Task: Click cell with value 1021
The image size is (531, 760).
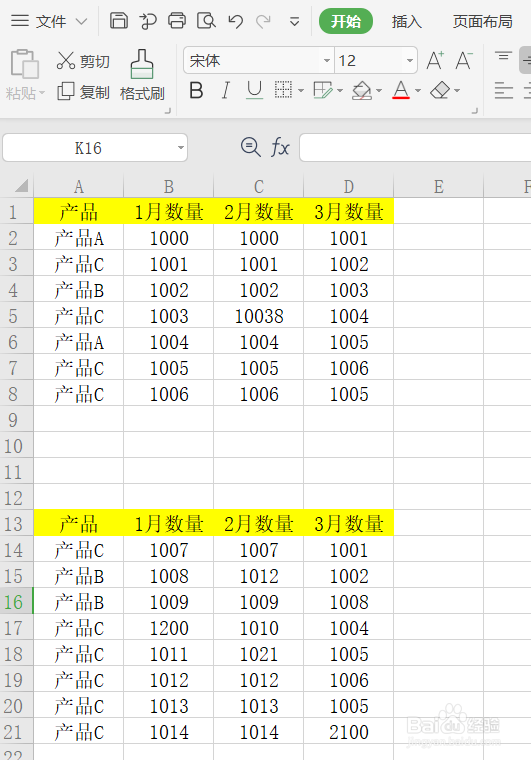Action: [x=259, y=654]
